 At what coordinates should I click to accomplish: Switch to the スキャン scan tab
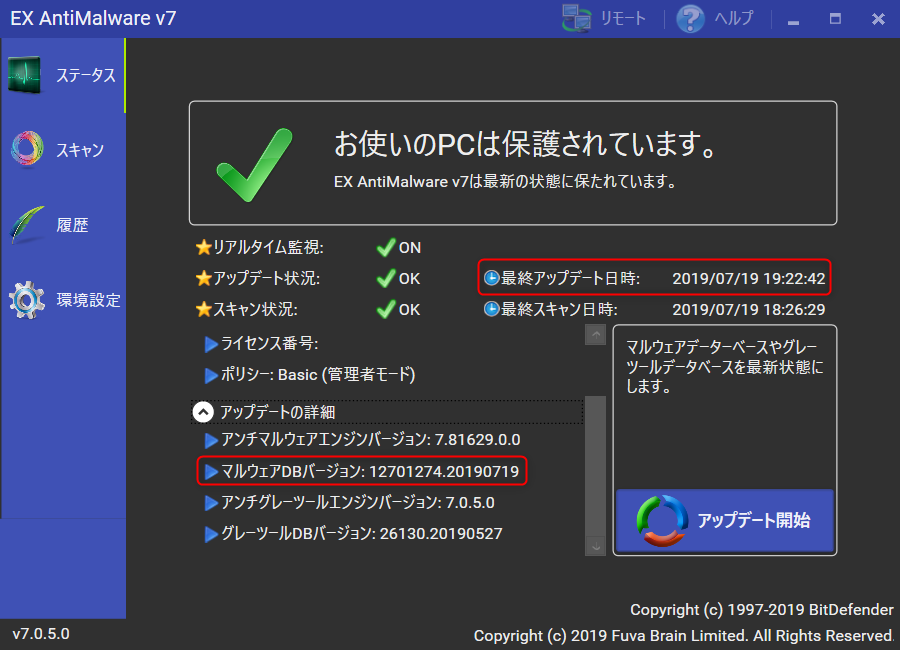pos(63,150)
